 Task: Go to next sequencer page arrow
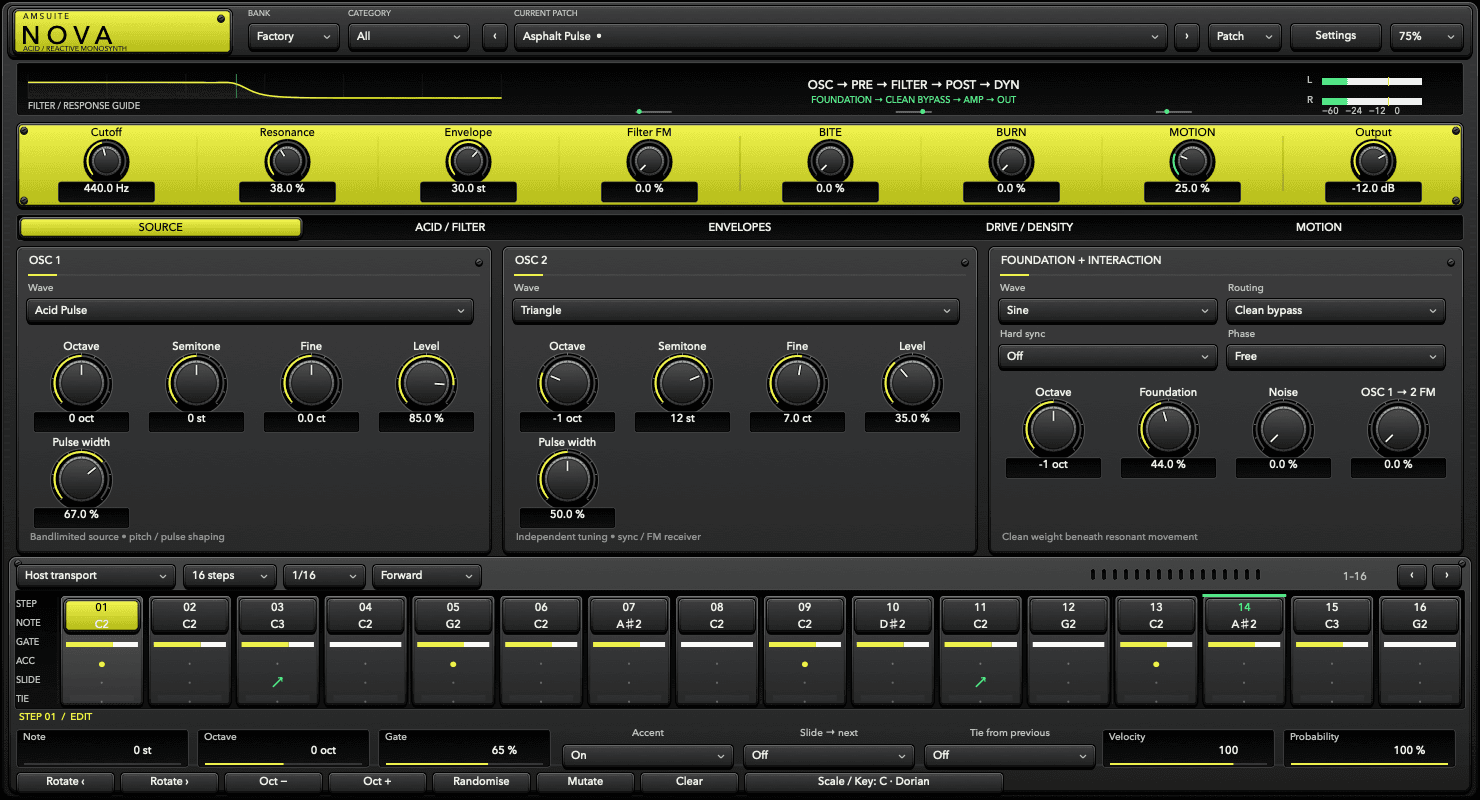[x=1447, y=575]
